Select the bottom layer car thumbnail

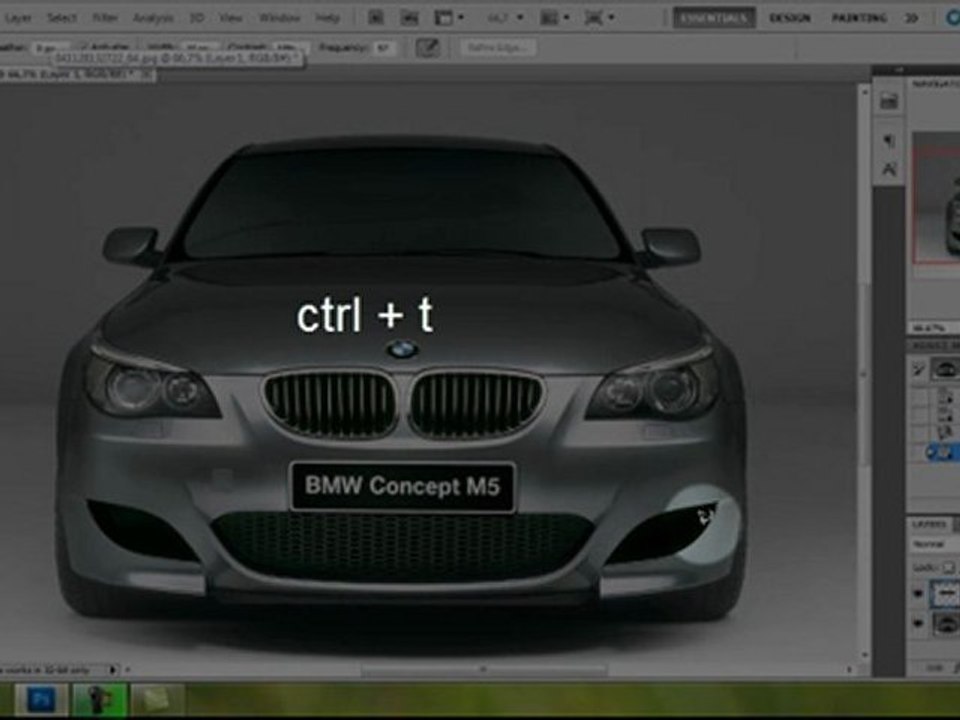click(x=946, y=624)
